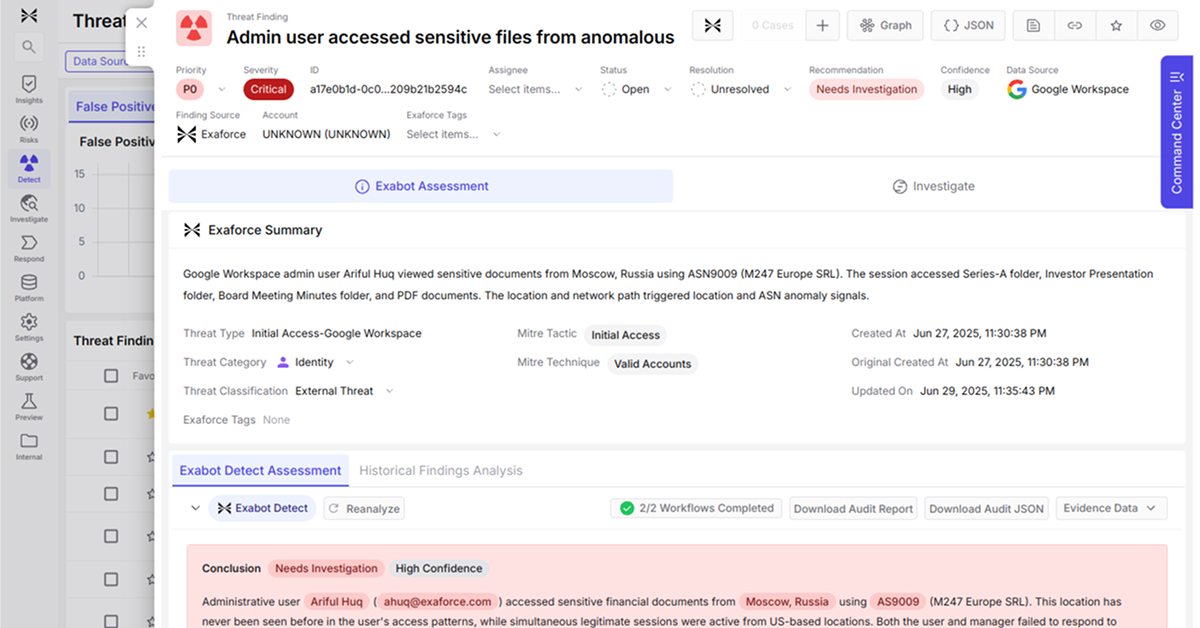The width and height of the screenshot is (1200, 628).
Task: Click the finding ID a17e0b1d value
Action: click(388, 89)
